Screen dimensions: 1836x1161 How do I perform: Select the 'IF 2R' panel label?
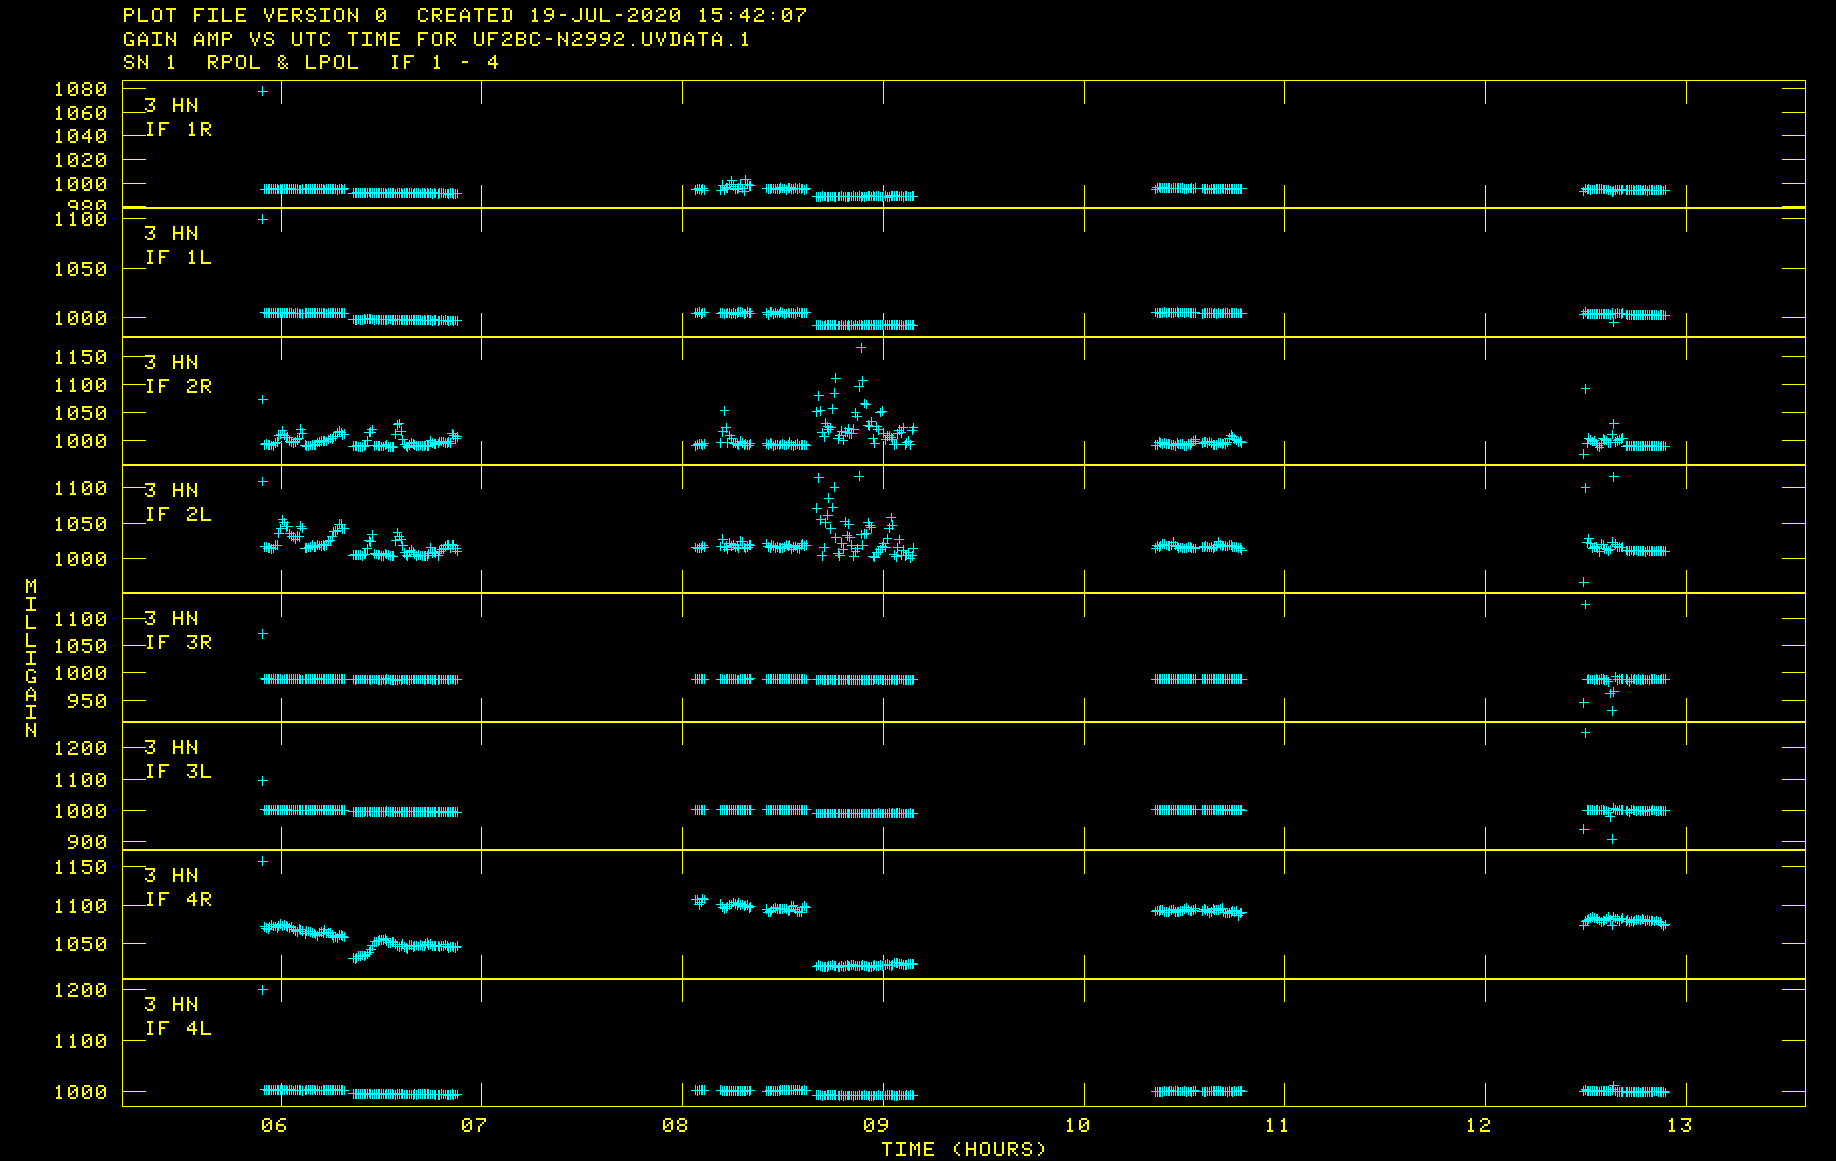178,386
